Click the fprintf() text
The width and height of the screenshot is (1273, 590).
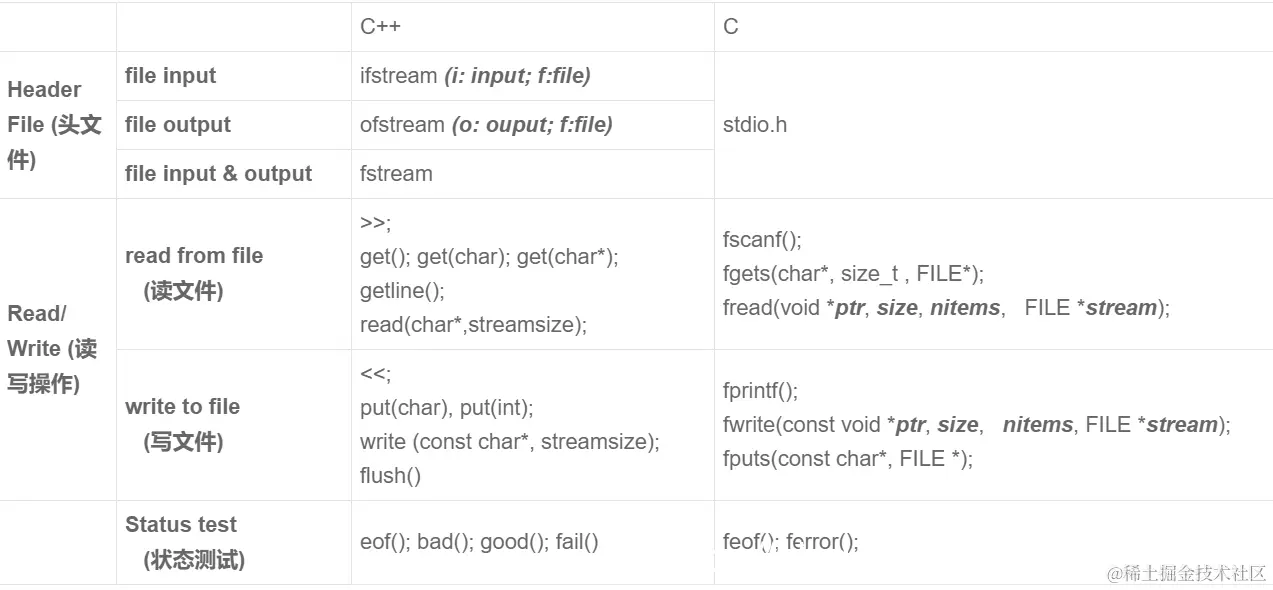760,391
